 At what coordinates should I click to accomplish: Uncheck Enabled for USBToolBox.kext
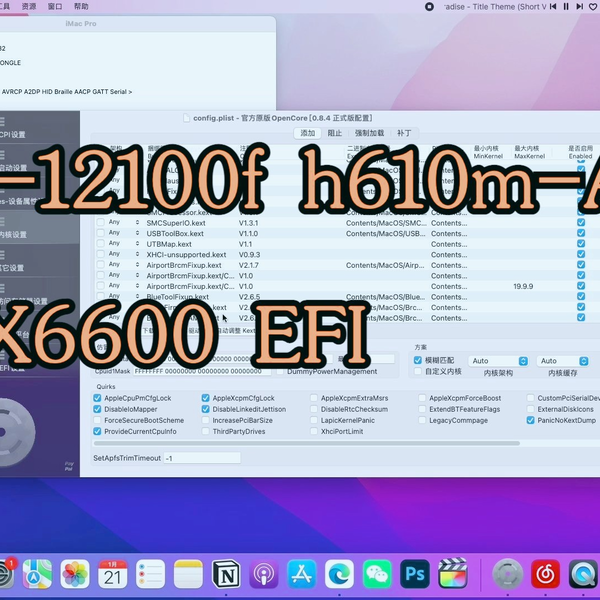tap(581, 233)
